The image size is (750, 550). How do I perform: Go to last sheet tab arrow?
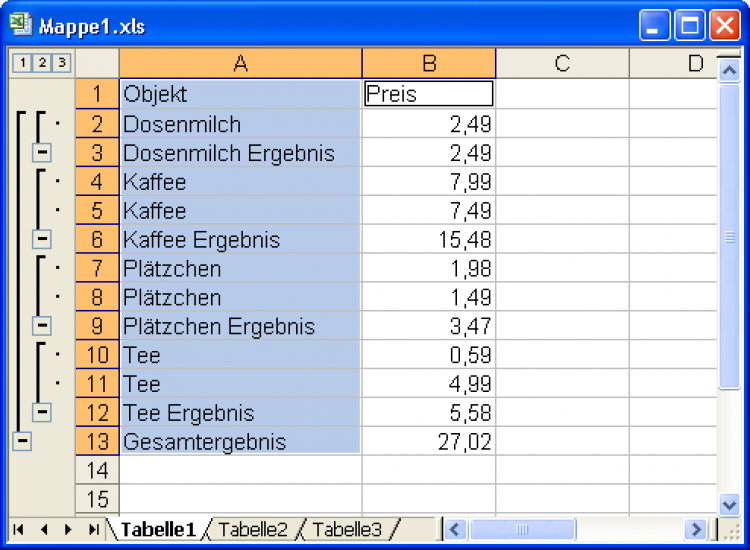[x=93, y=529]
